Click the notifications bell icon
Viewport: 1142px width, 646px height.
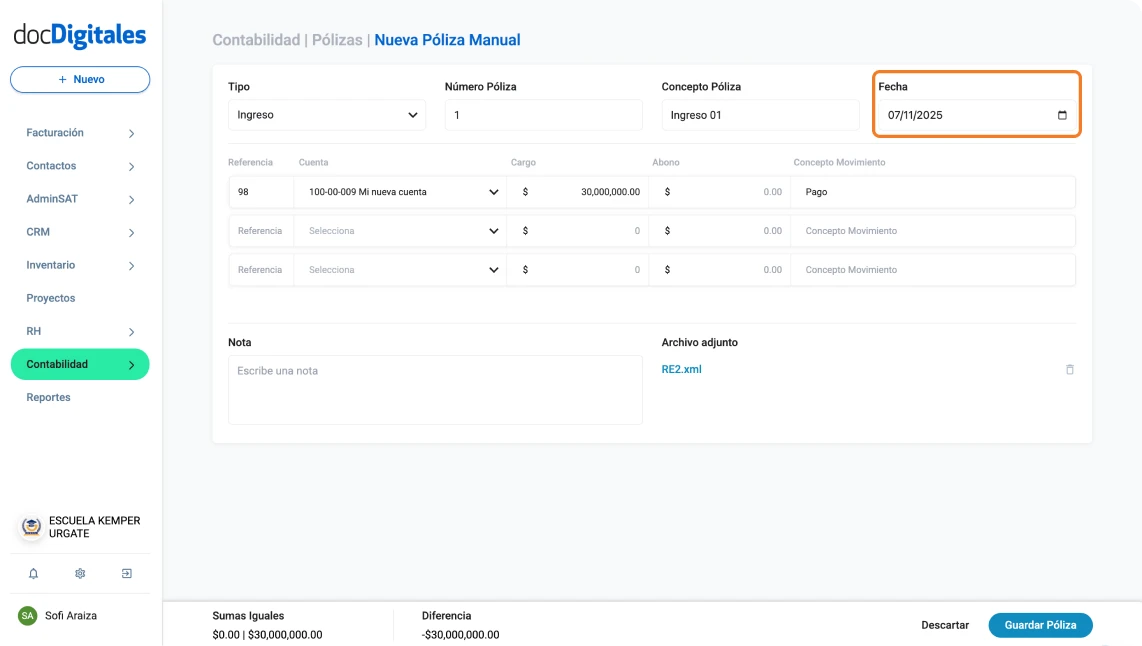33,574
